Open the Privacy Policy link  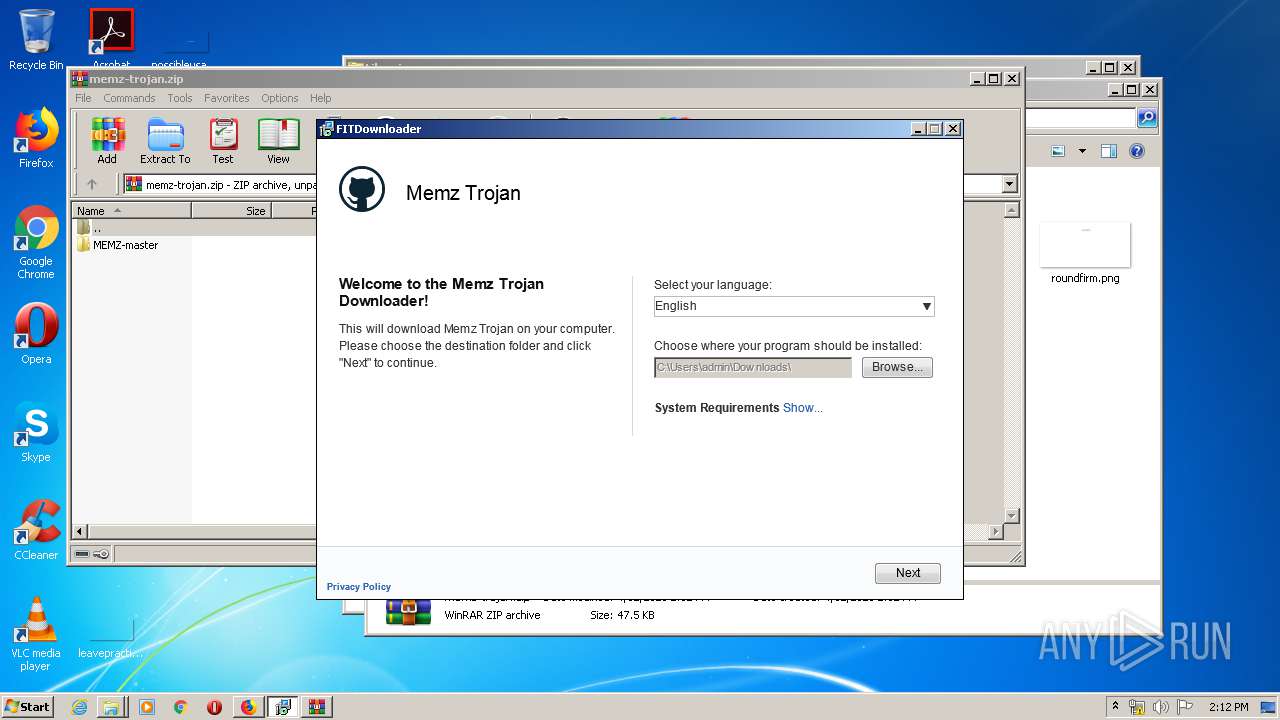coord(359,587)
